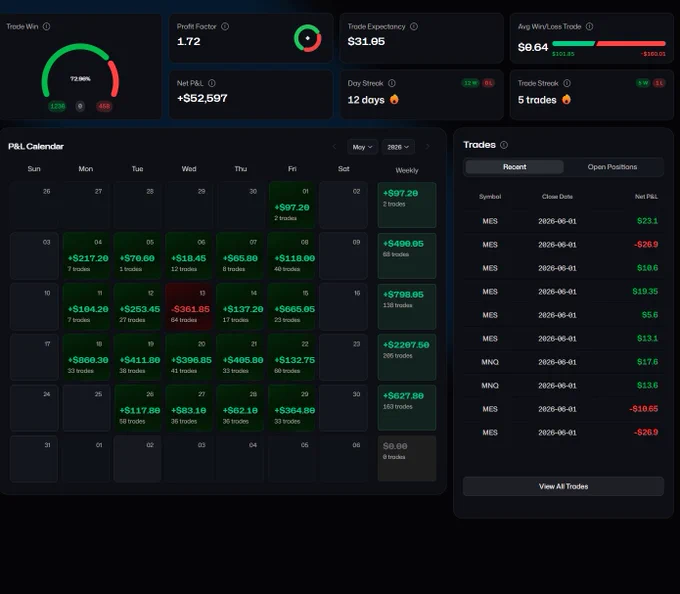This screenshot has width=680, height=594.
Task: Click the Trade Streak info icon
Action: coord(567,83)
